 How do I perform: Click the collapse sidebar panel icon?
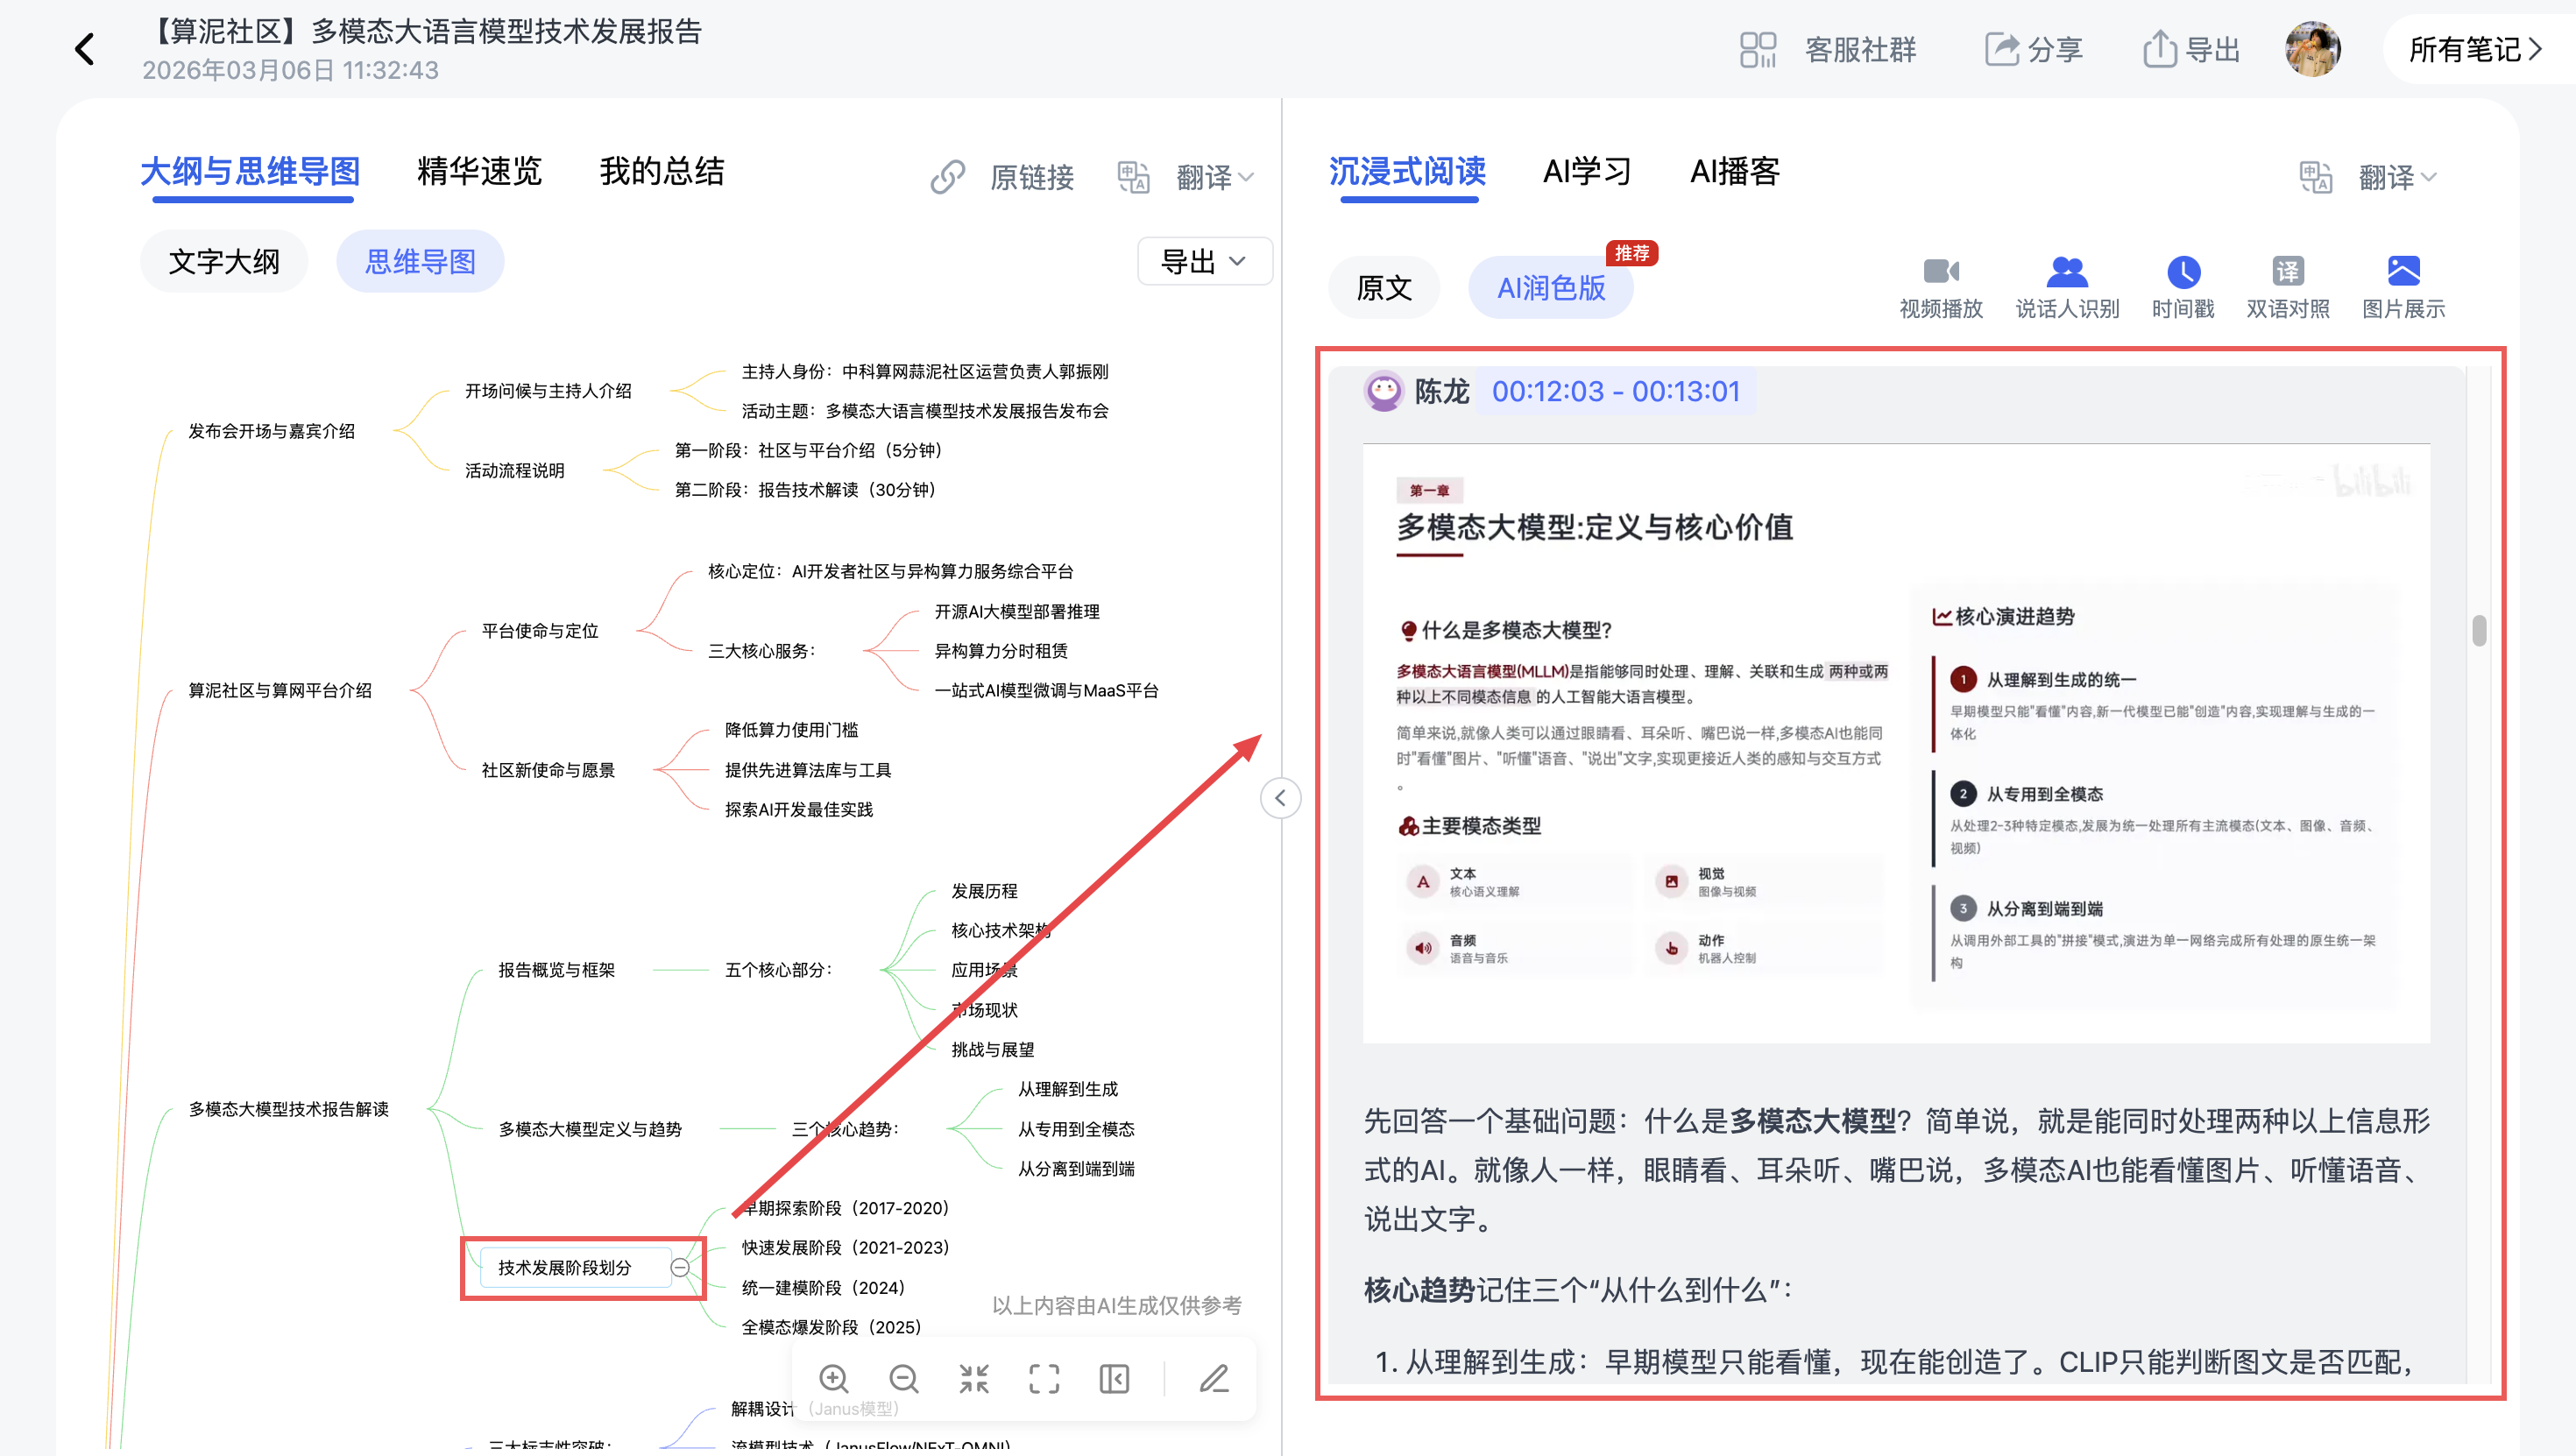1114,1379
